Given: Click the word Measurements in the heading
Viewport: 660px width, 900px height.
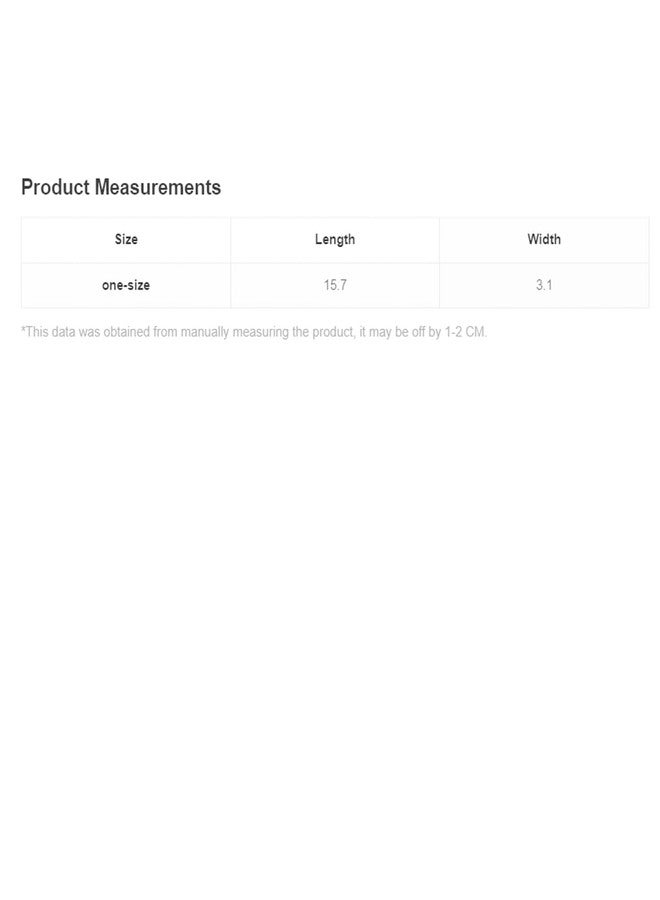Looking at the screenshot, I should [158, 187].
